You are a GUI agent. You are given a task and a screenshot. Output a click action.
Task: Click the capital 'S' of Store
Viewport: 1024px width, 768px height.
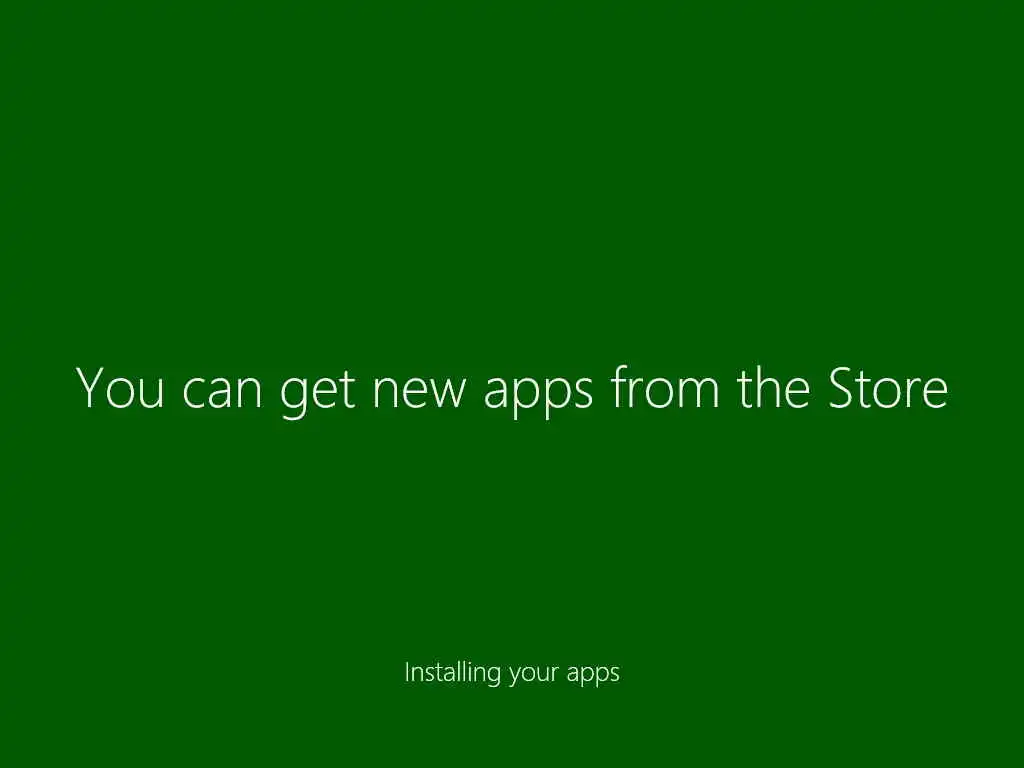[842, 388]
